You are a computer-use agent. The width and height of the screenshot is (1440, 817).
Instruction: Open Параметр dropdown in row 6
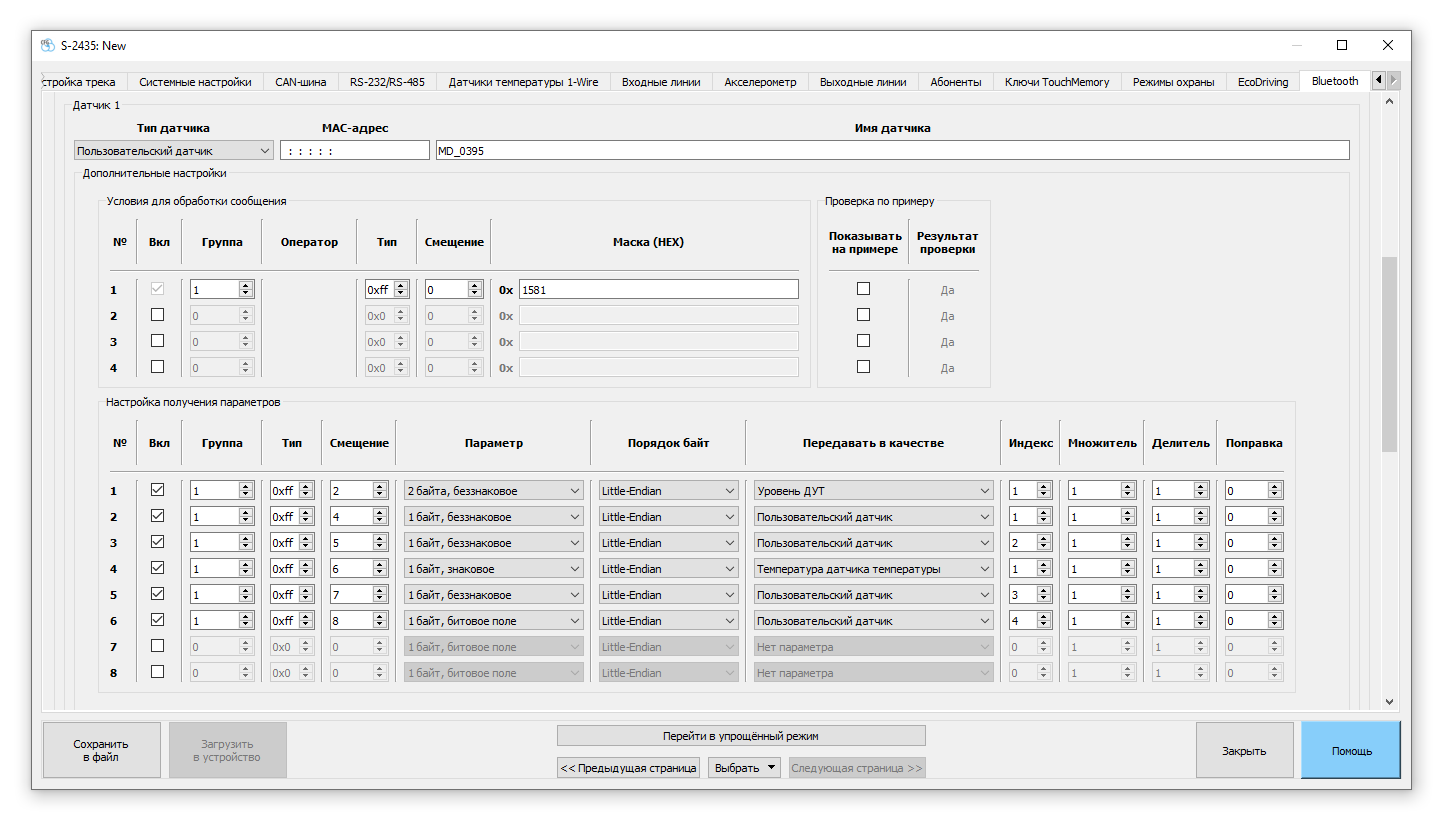point(493,621)
